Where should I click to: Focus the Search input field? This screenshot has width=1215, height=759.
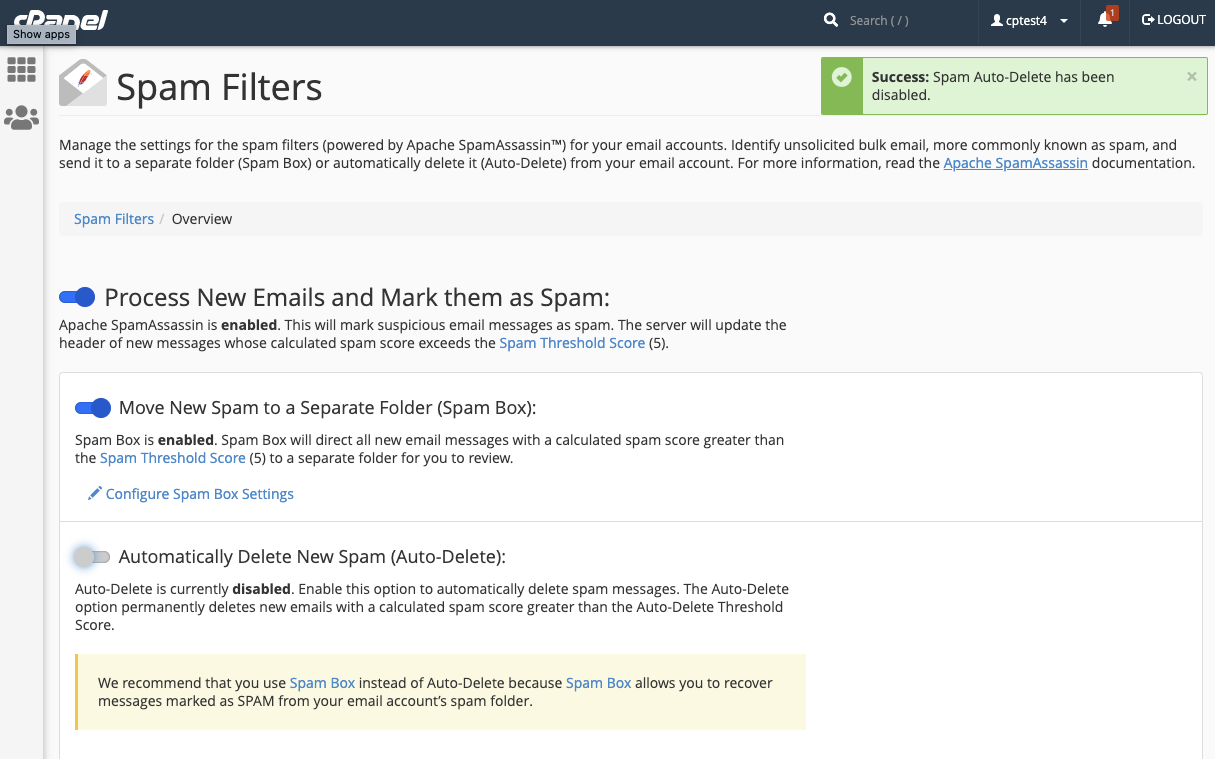[x=905, y=20]
